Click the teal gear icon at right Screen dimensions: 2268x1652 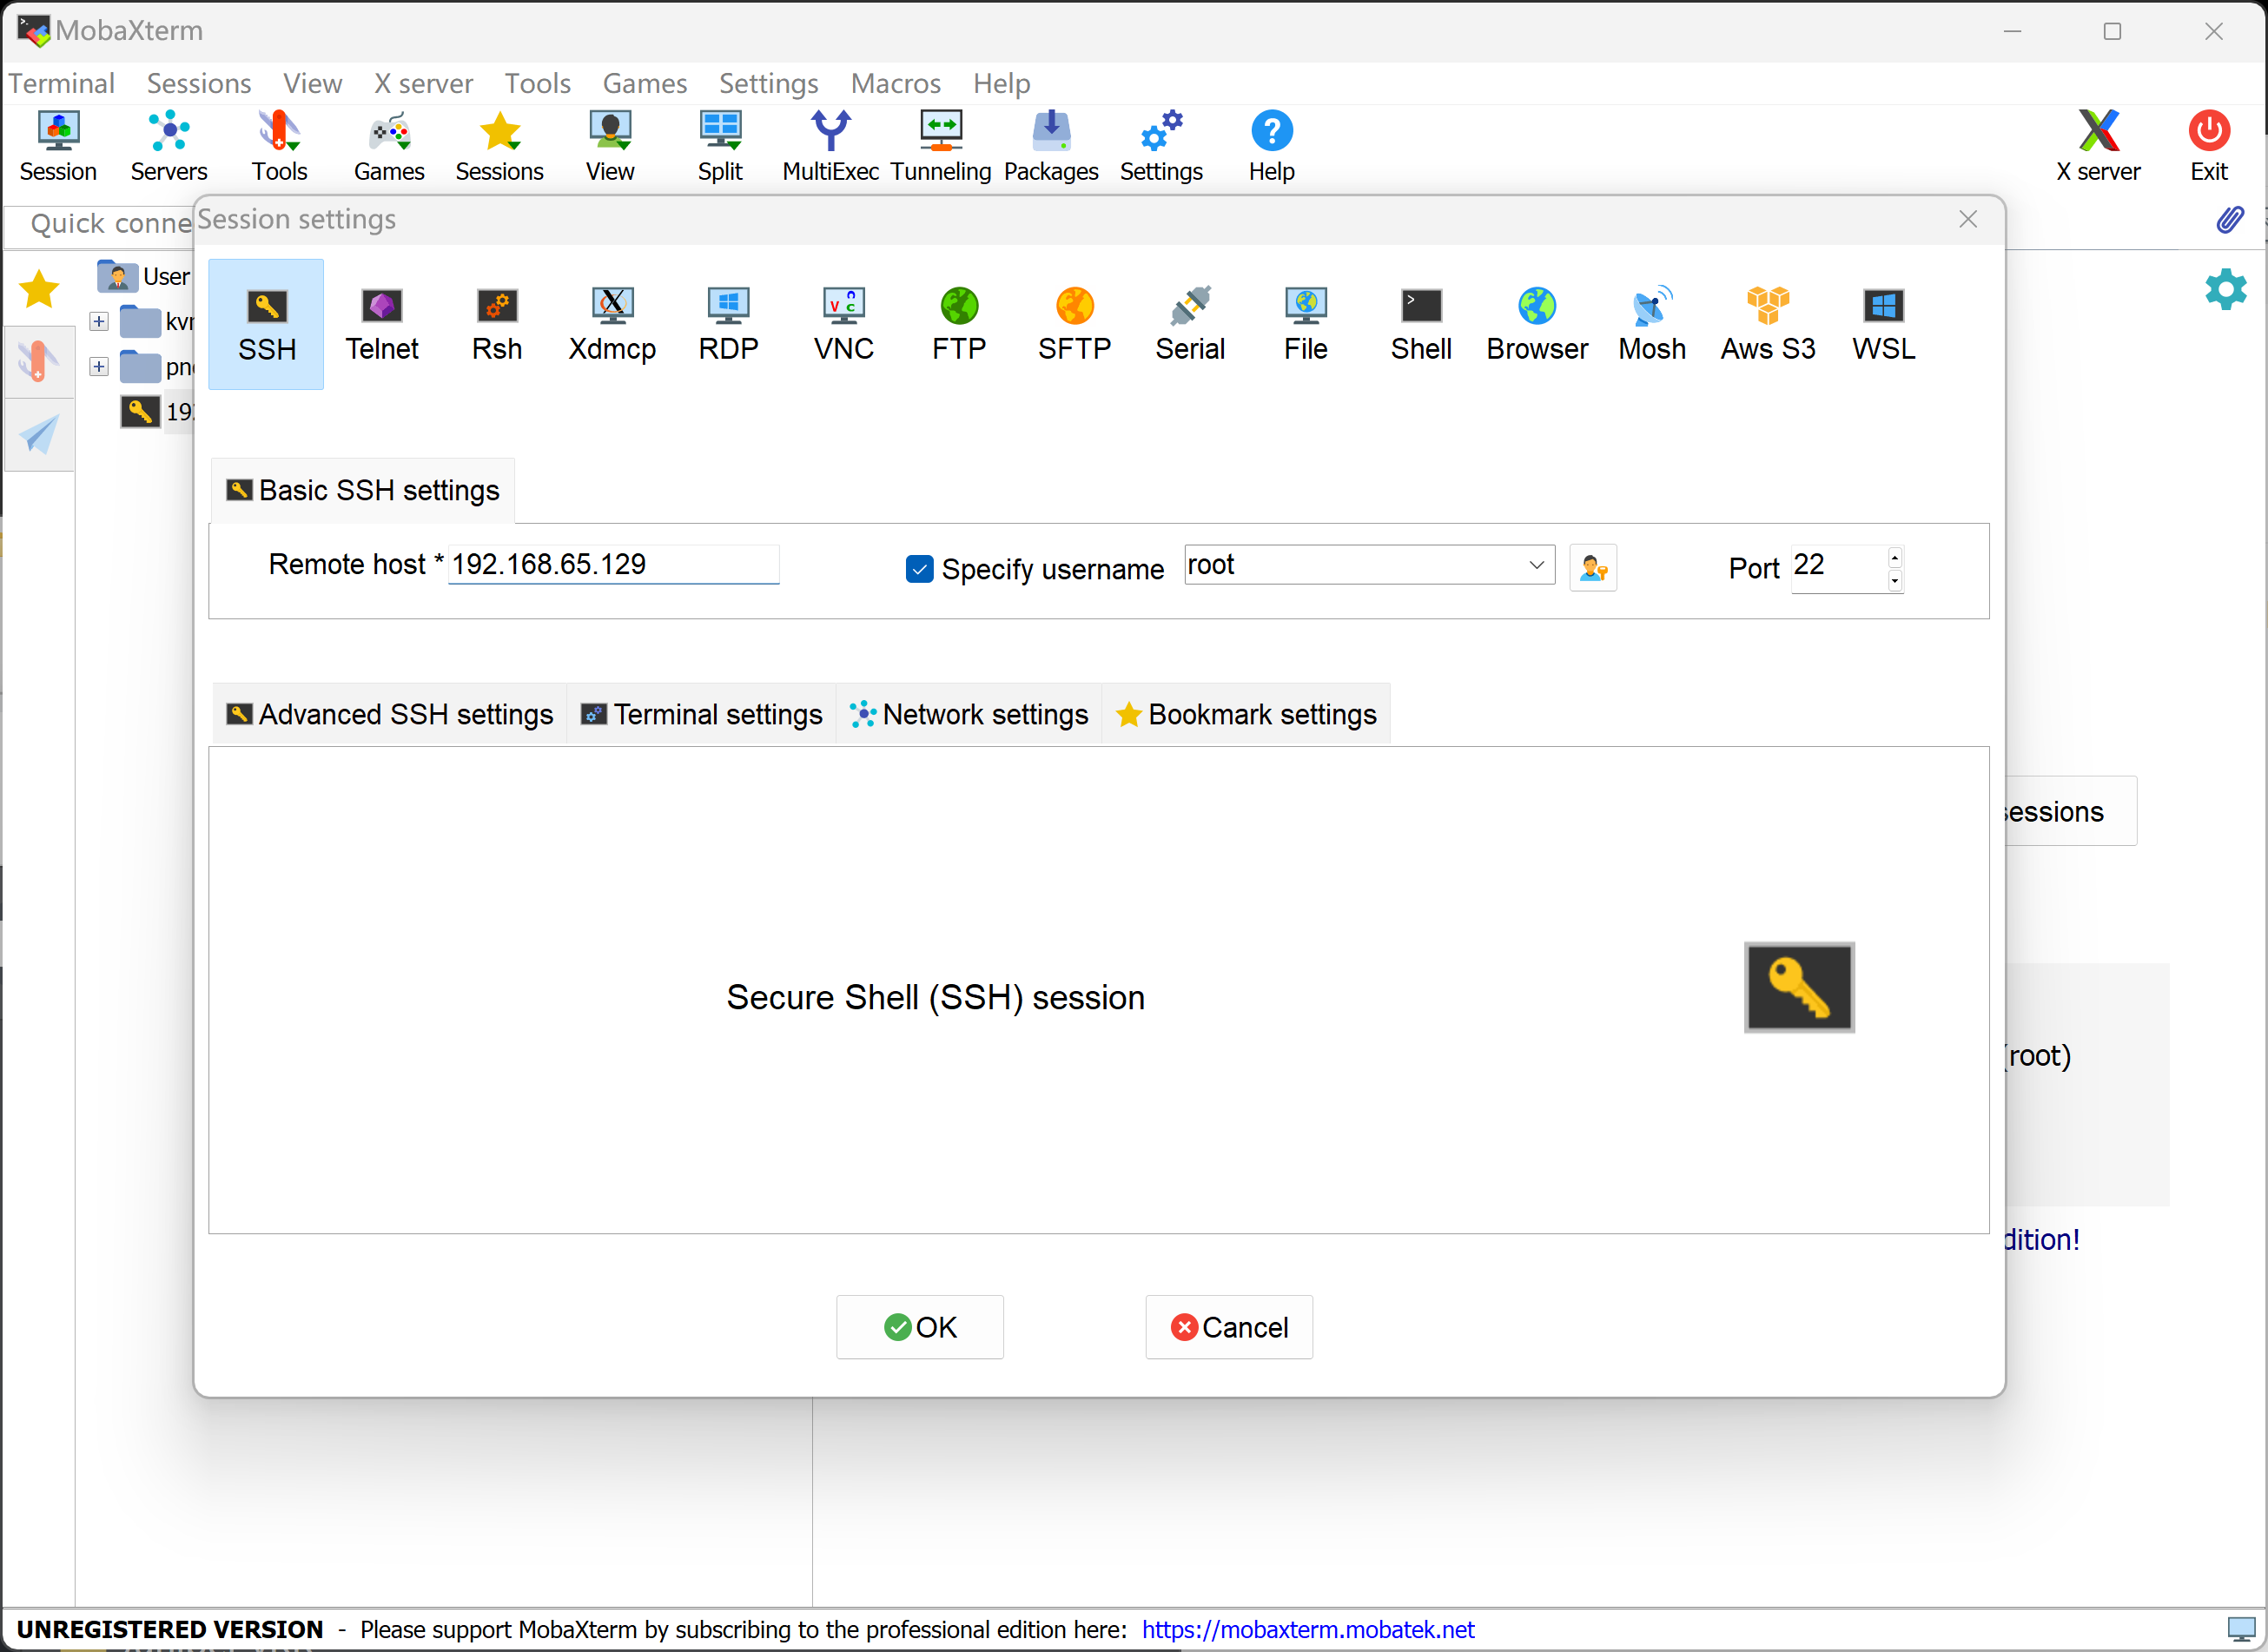(2226, 289)
